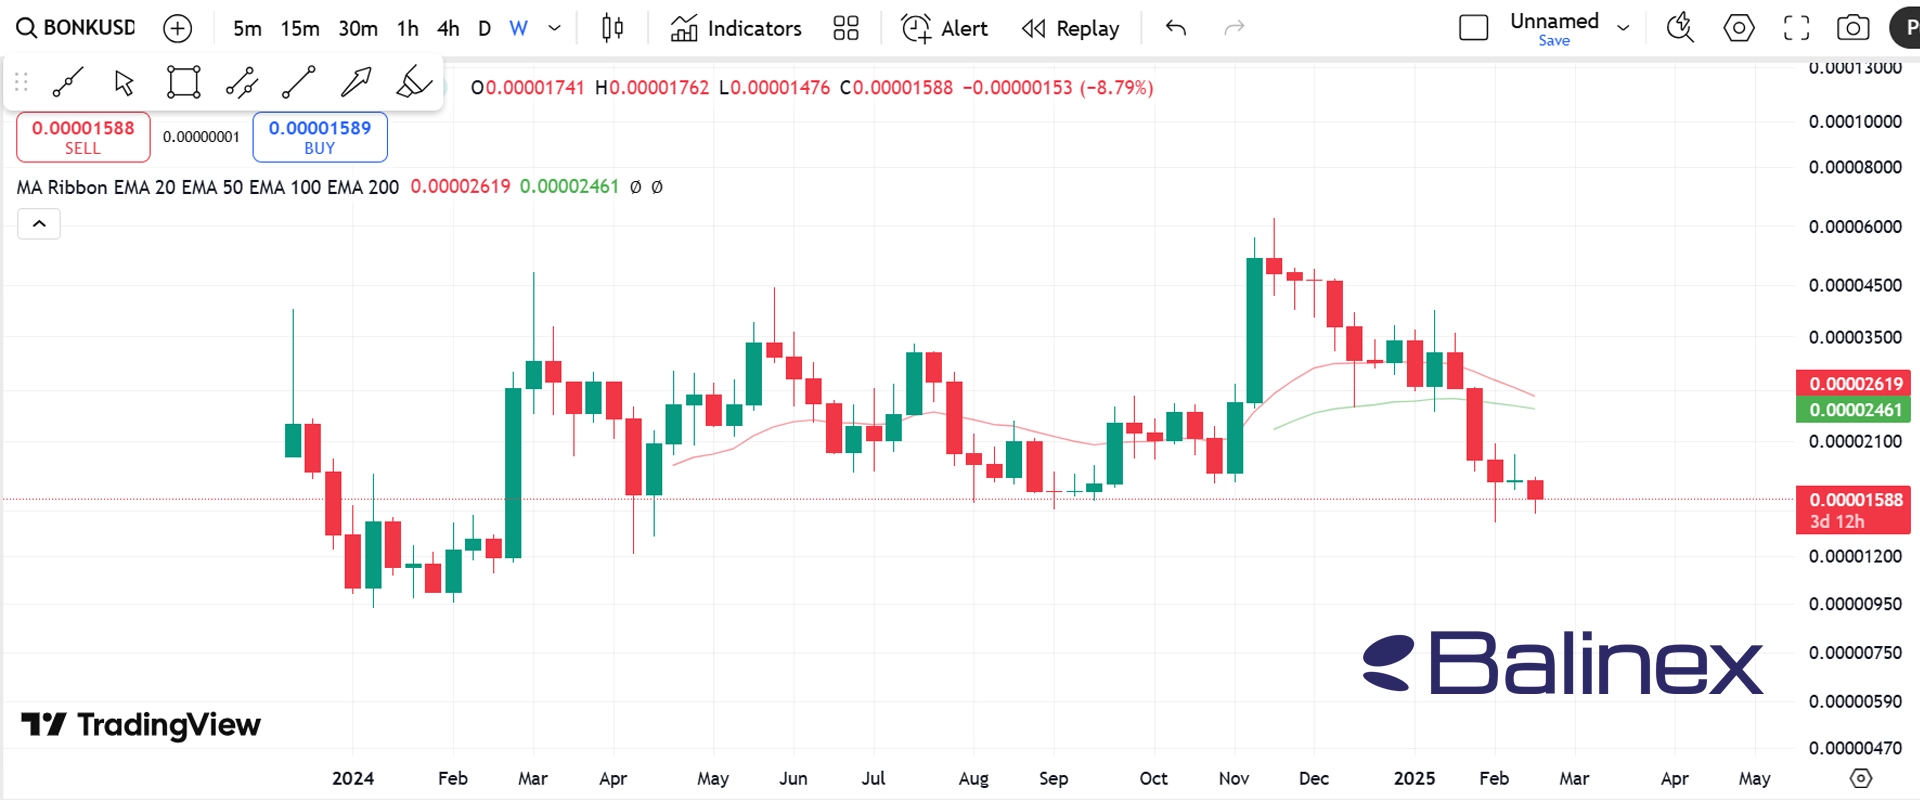The image size is (1920, 800).
Task: Click the green 0.00002461 price axis label
Action: pyautogui.click(x=1853, y=410)
